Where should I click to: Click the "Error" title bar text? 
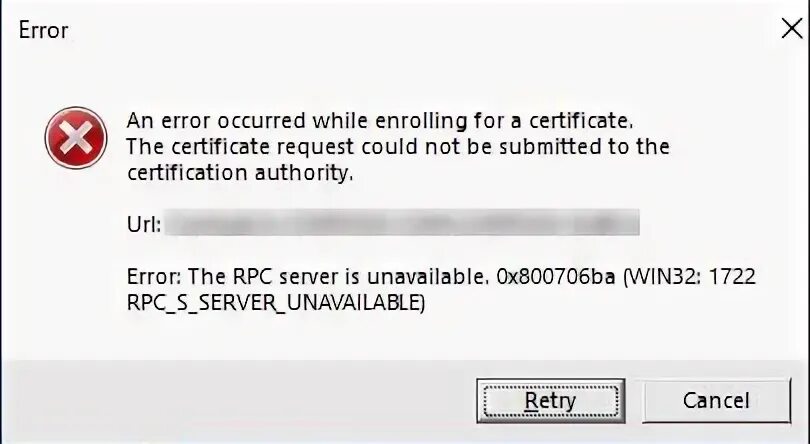point(43,30)
